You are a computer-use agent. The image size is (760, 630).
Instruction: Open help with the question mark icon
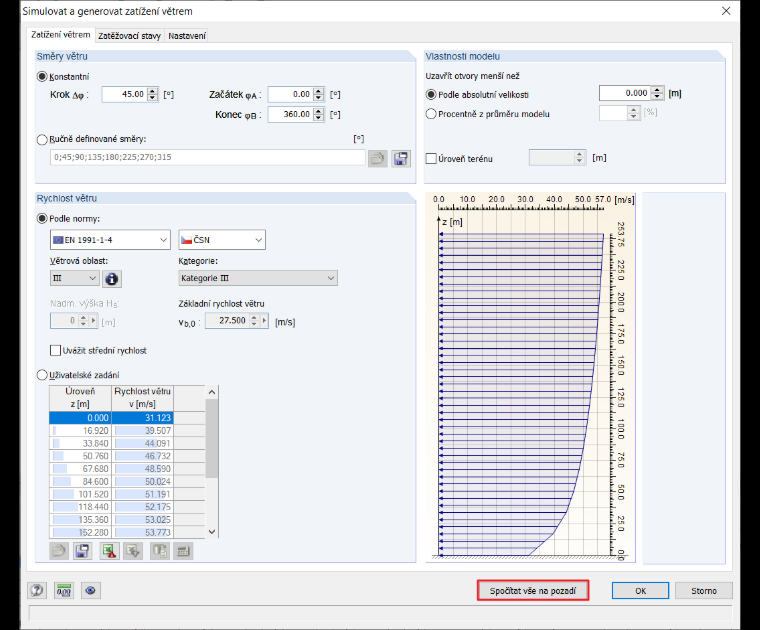pos(37,590)
